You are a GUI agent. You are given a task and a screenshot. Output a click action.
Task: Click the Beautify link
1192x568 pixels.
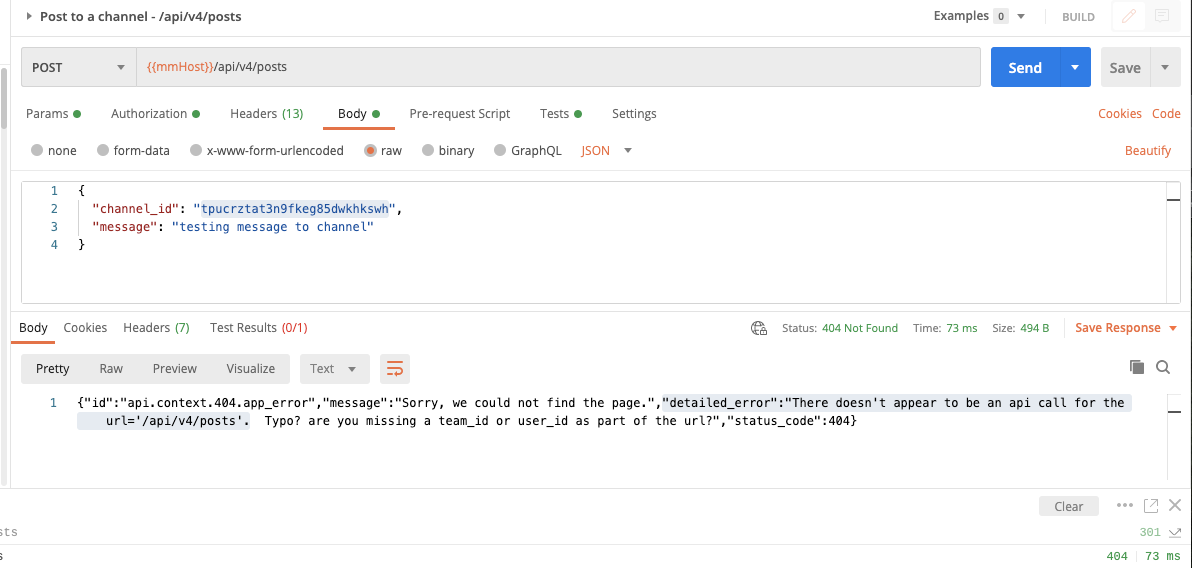coord(1147,151)
